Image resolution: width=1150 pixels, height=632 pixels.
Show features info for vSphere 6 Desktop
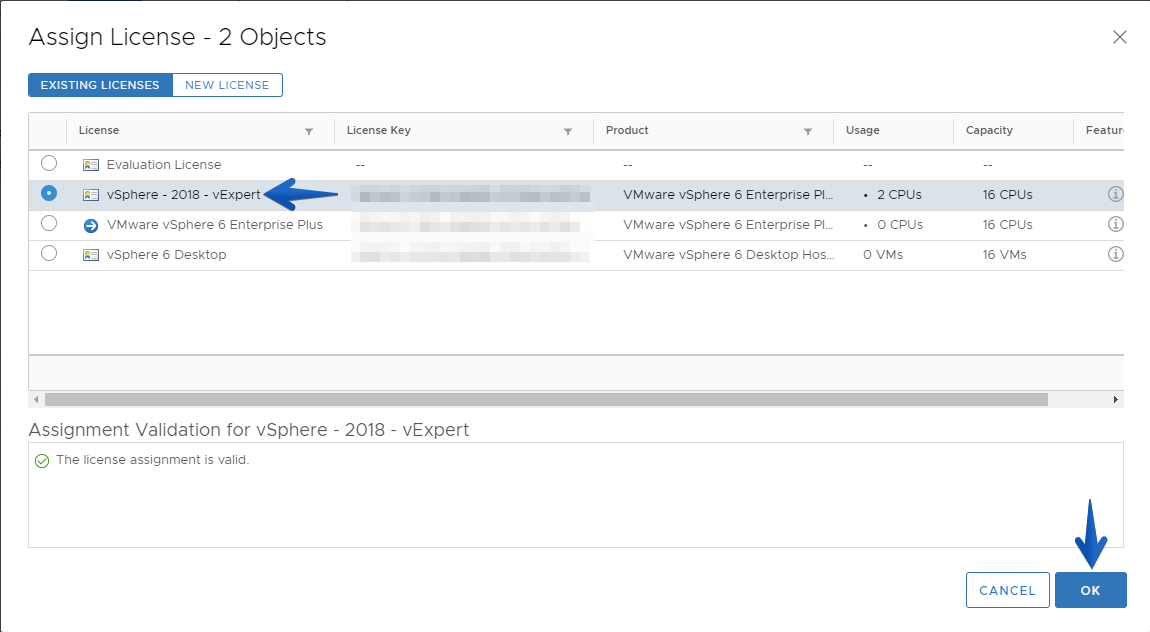[1116, 254]
